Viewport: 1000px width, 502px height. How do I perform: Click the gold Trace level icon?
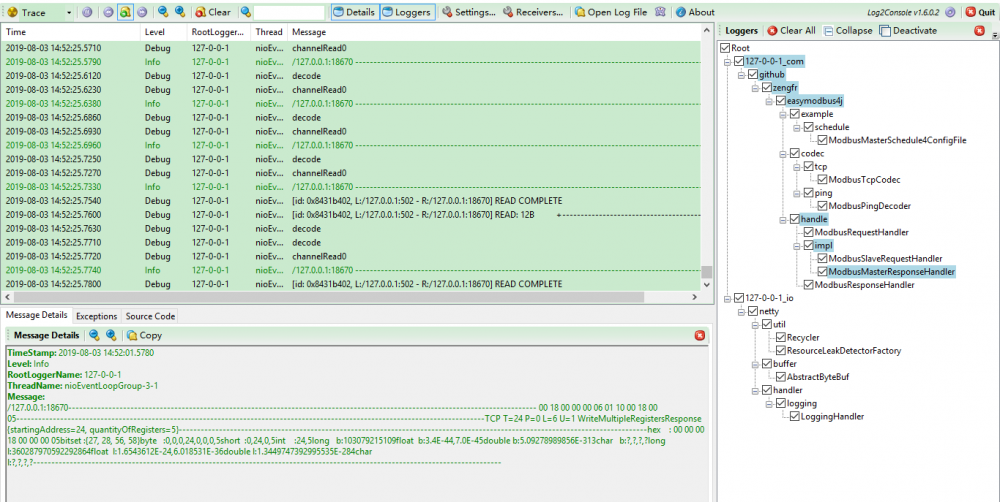click(x=13, y=12)
